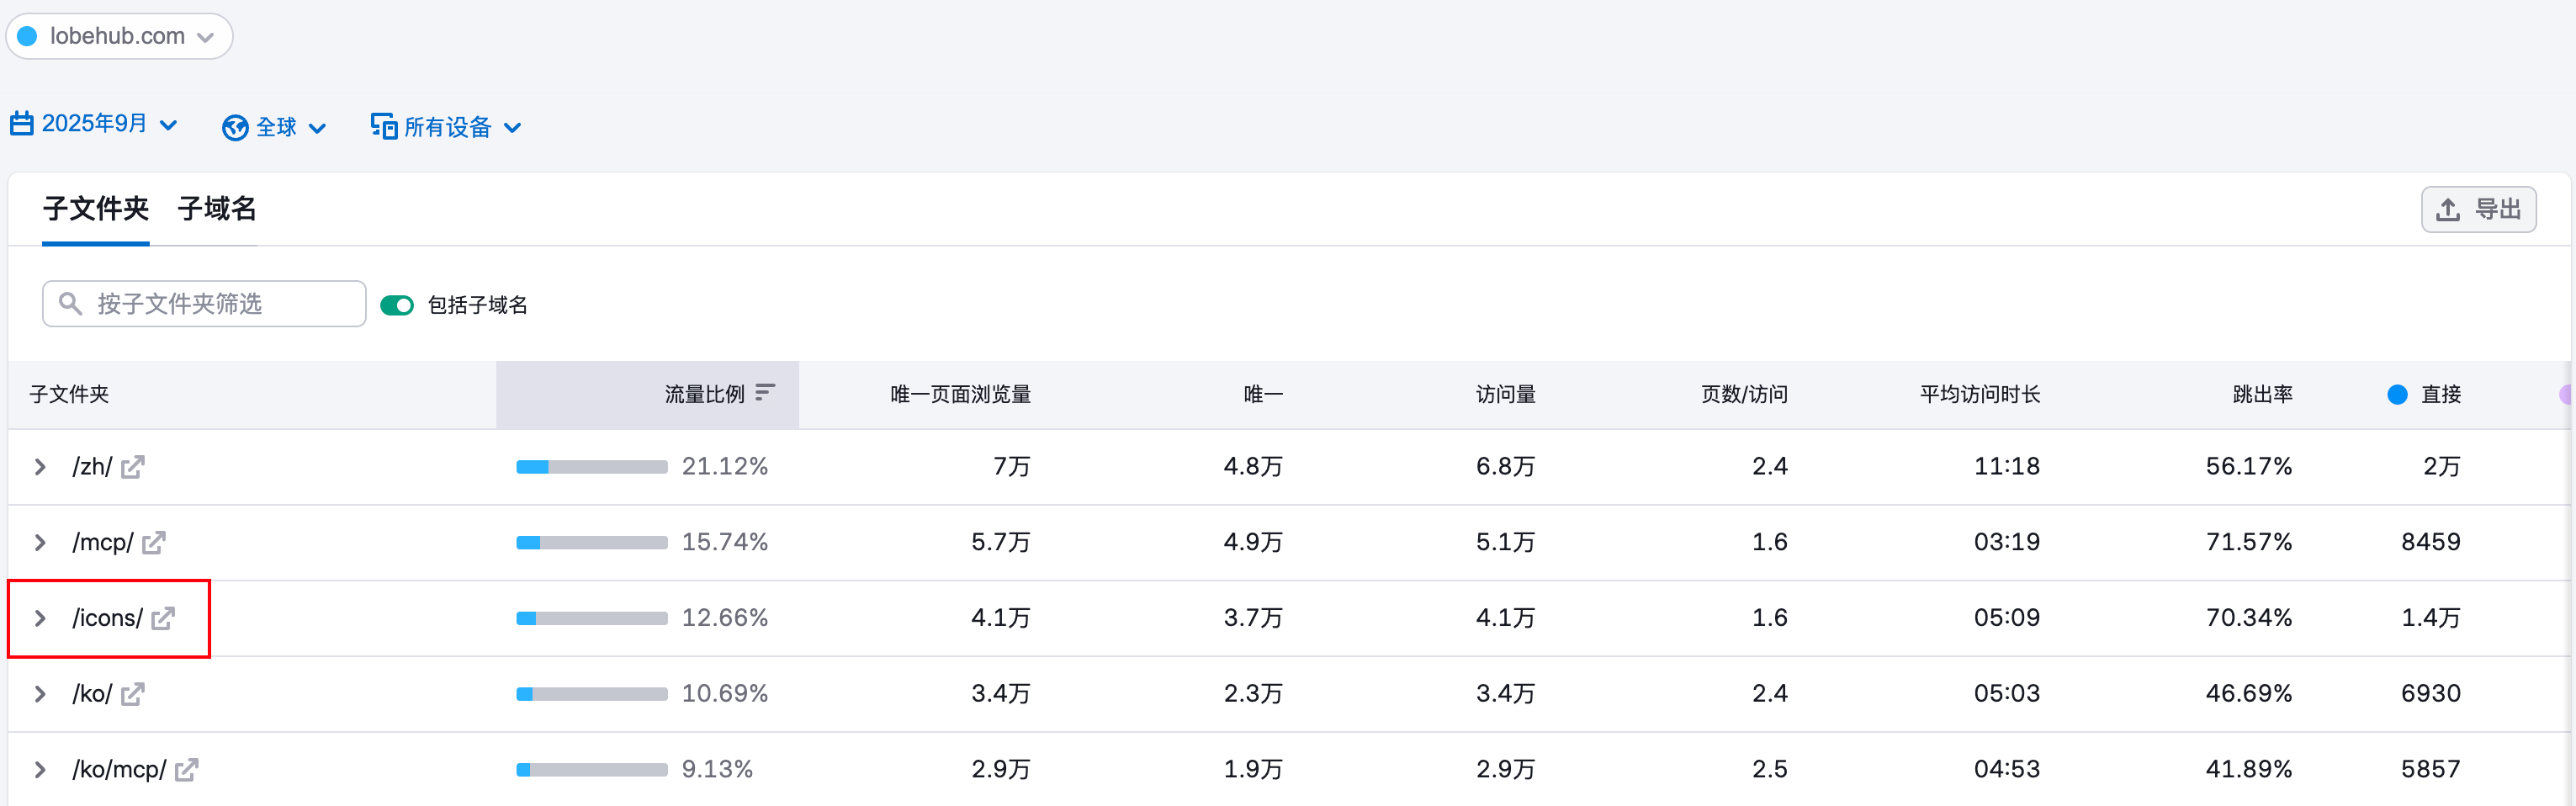Open the 所有设备 device dropdown
The width and height of the screenshot is (2576, 806).
(x=446, y=128)
